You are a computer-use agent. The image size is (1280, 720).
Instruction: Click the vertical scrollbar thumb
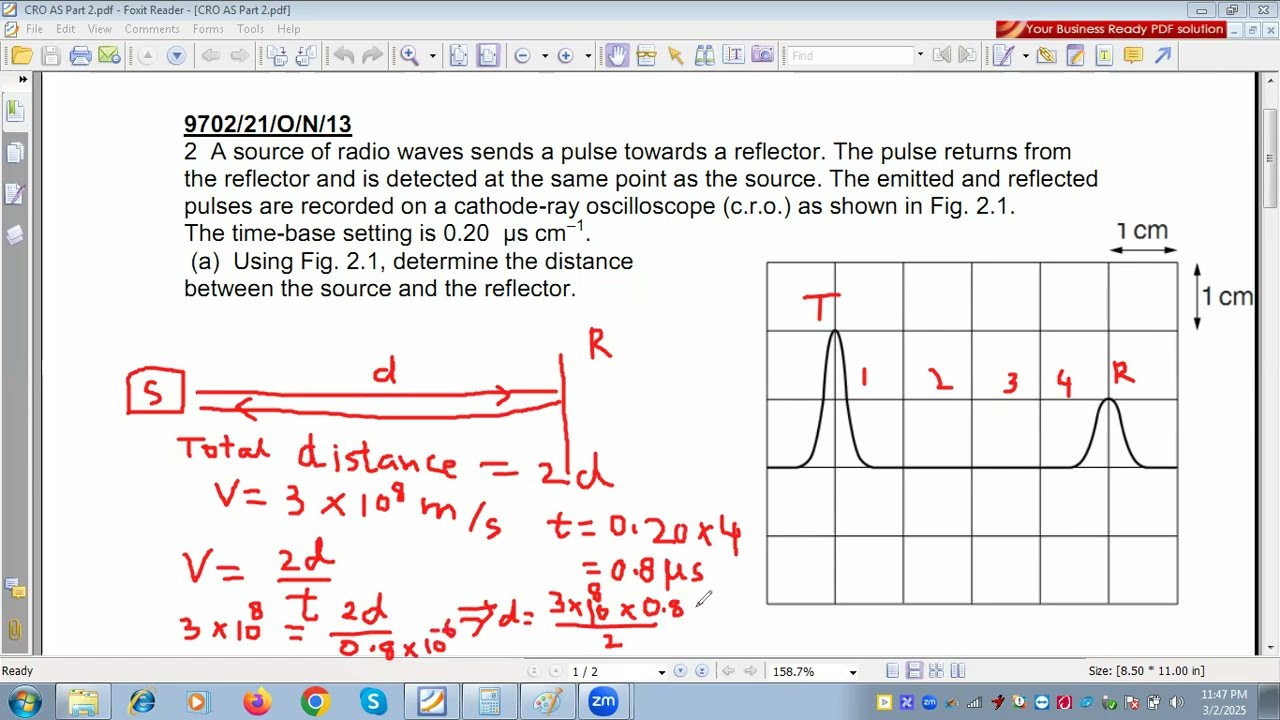tap(1269, 158)
